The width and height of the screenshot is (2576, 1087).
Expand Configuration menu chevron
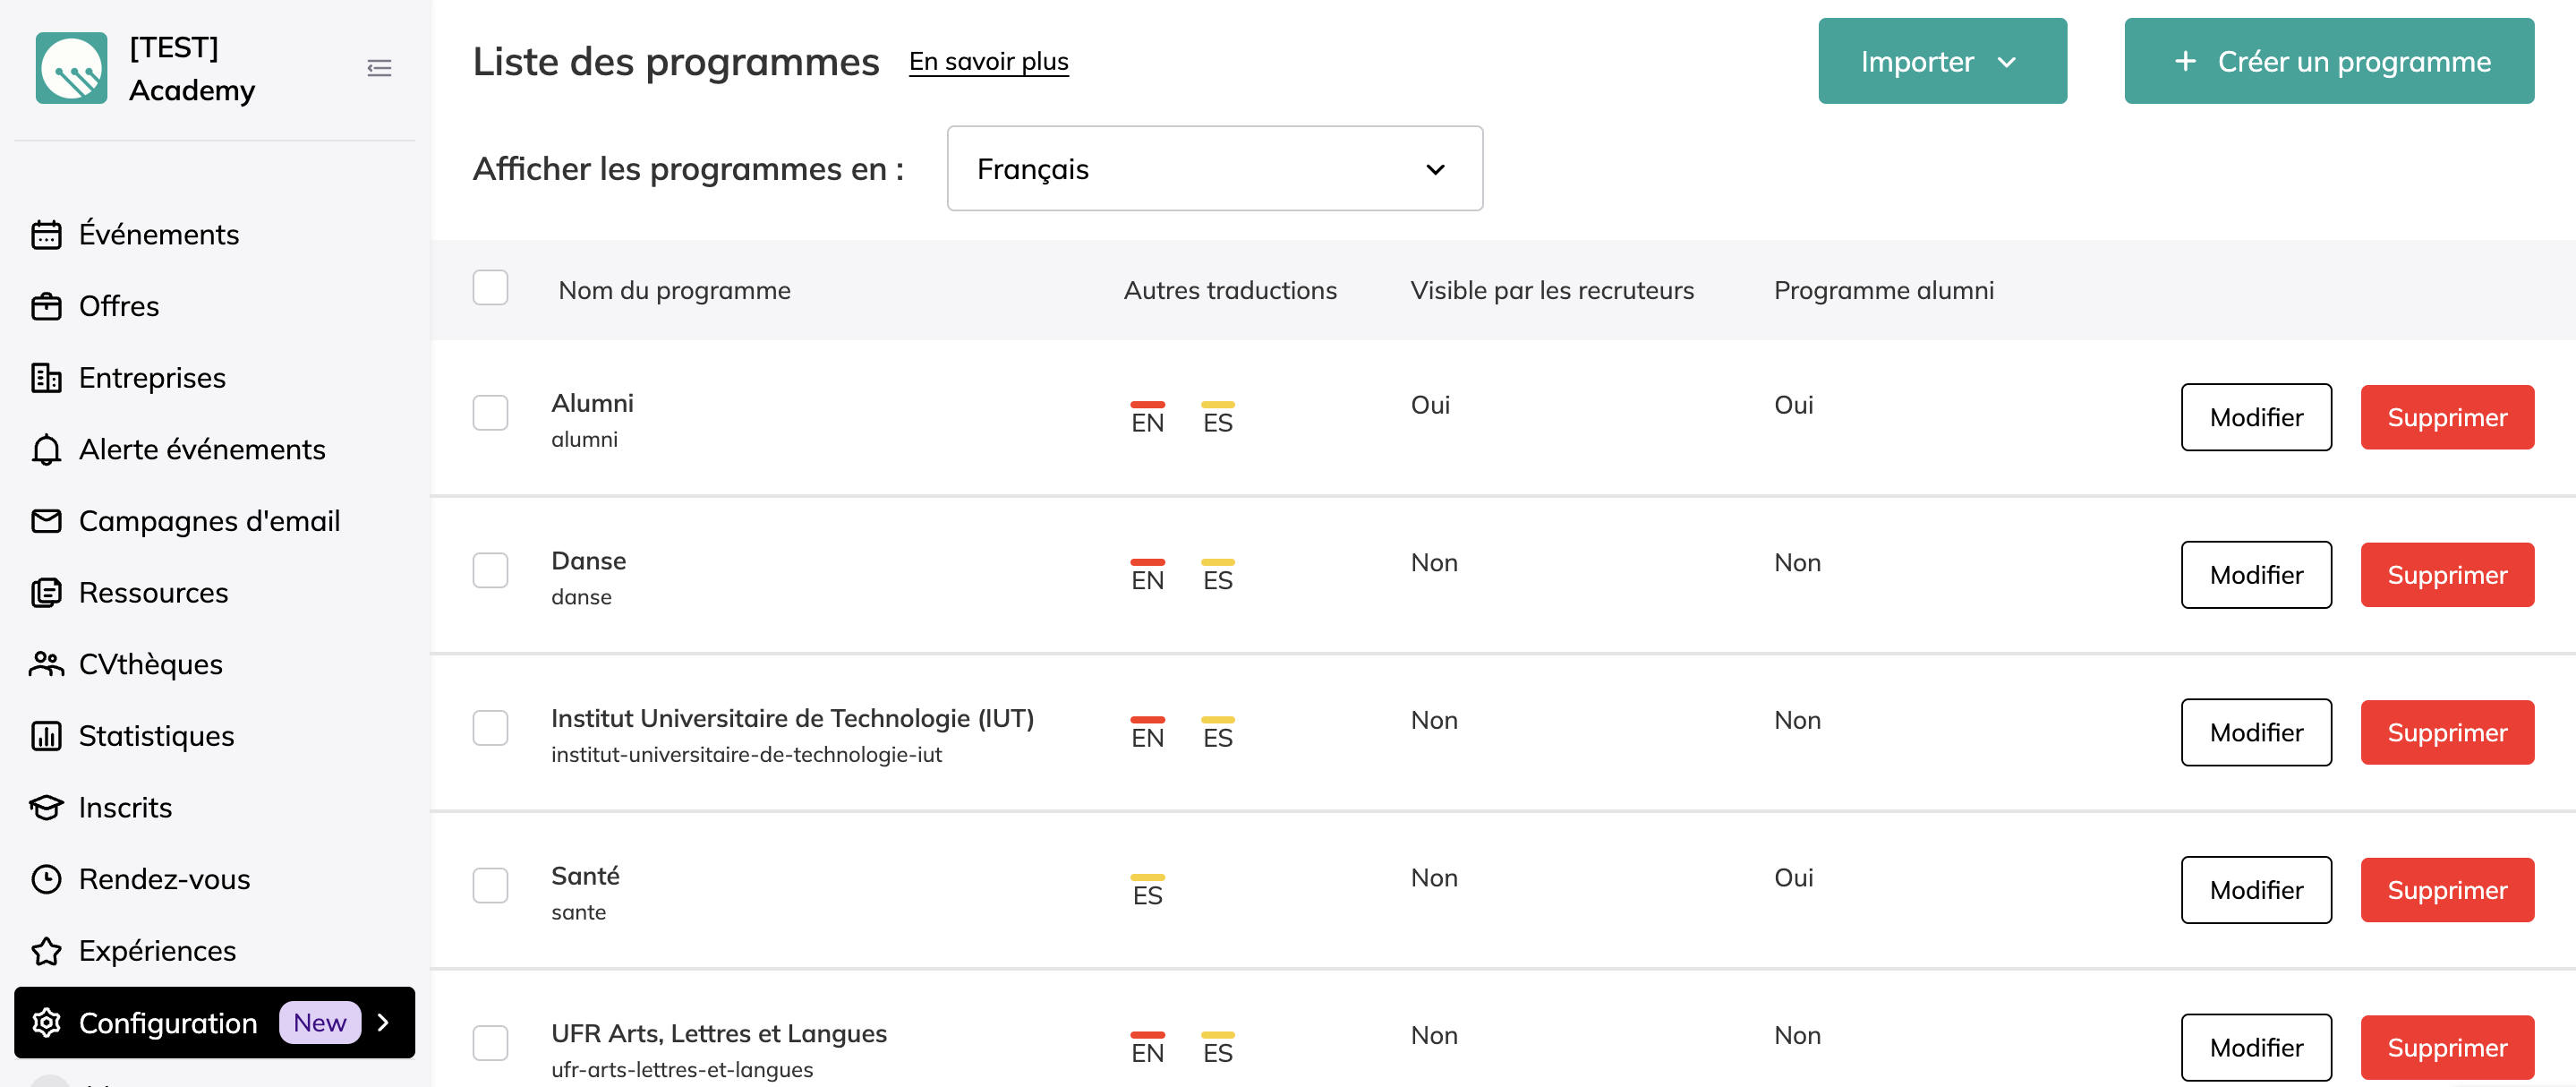[383, 1022]
